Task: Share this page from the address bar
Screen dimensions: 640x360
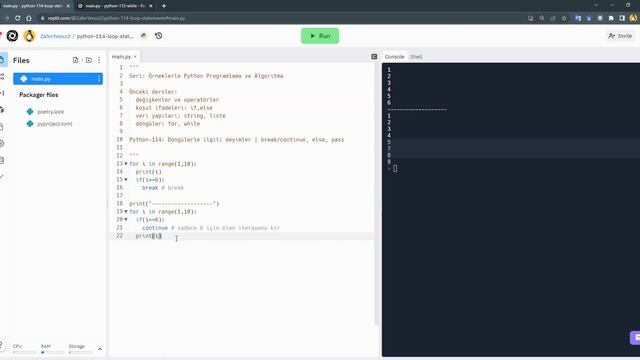Action: coord(553,18)
